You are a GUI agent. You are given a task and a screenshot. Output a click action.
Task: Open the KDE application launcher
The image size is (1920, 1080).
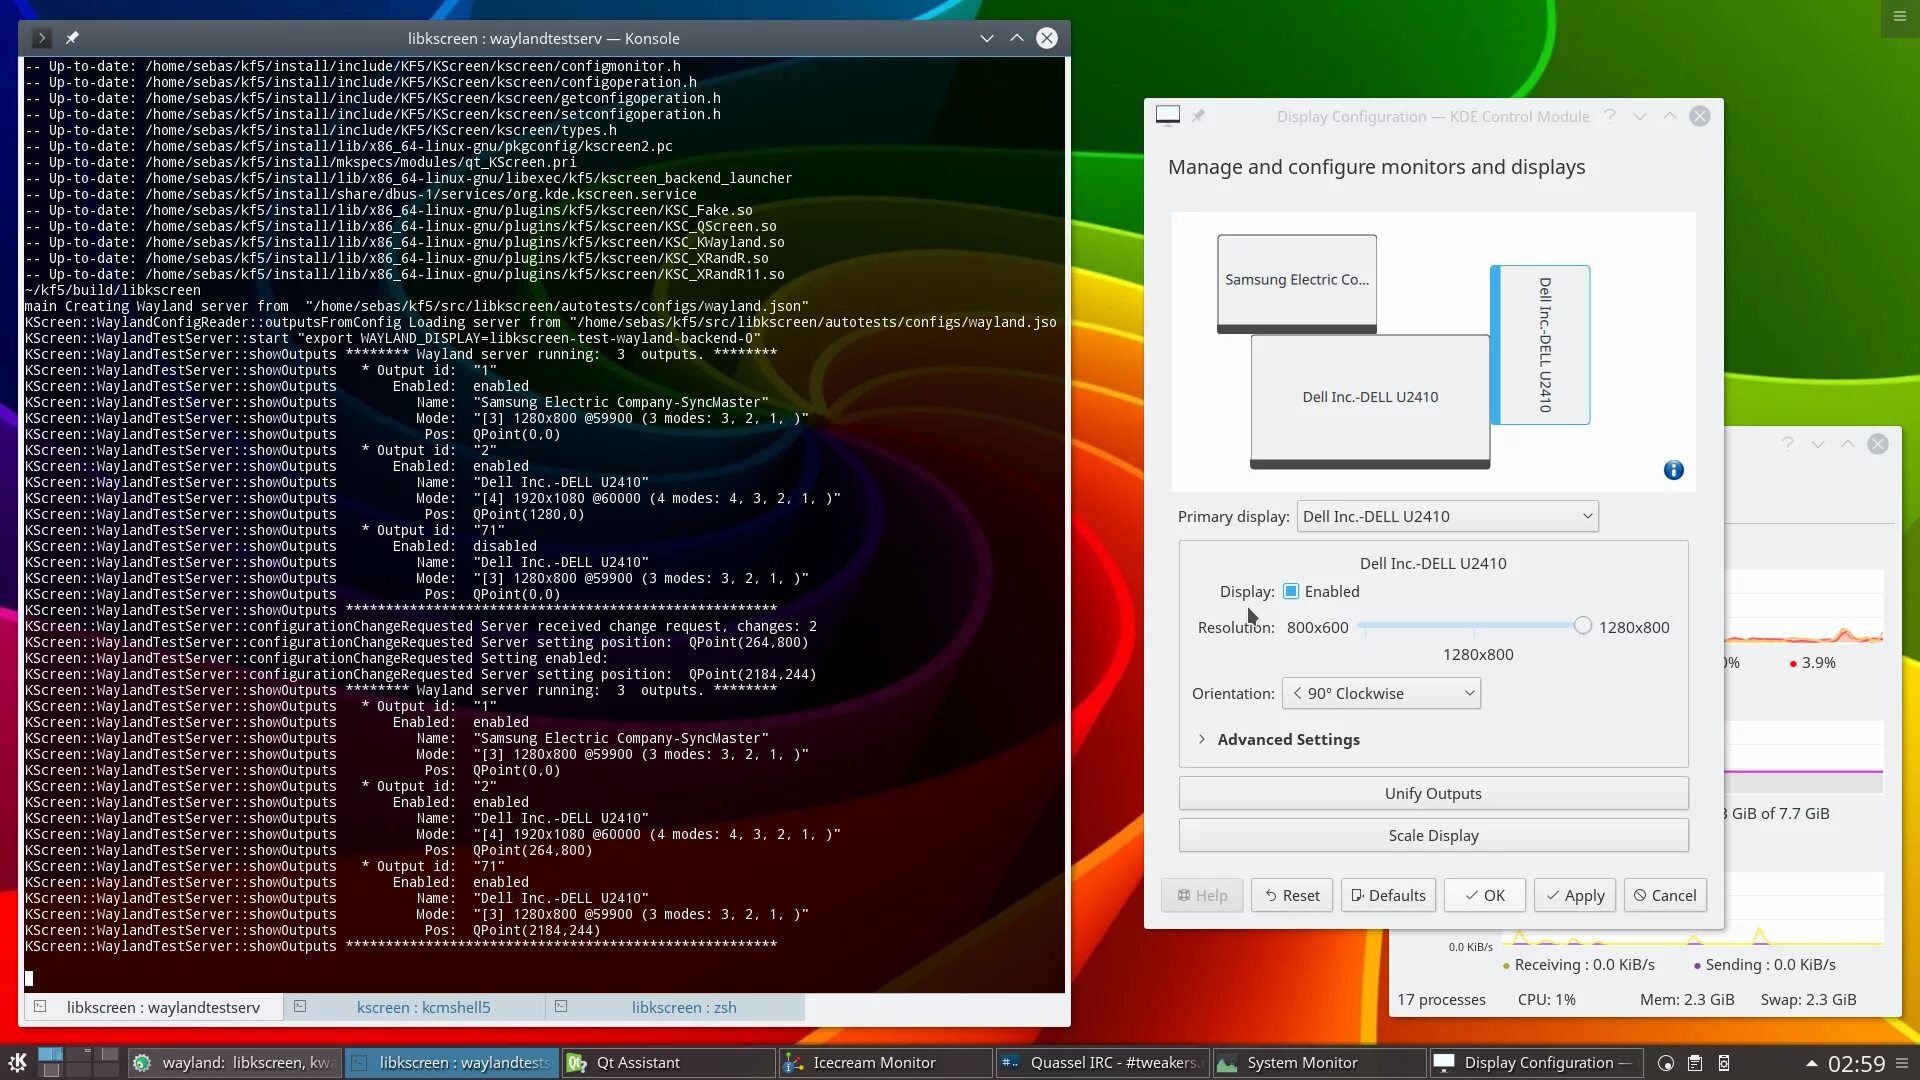[17, 1062]
